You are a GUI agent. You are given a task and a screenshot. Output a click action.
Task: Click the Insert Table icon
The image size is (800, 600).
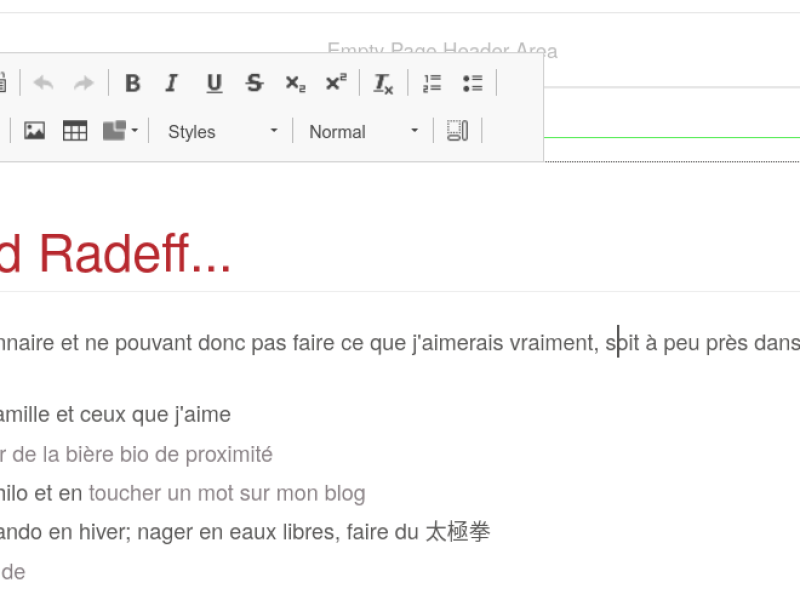[75, 131]
